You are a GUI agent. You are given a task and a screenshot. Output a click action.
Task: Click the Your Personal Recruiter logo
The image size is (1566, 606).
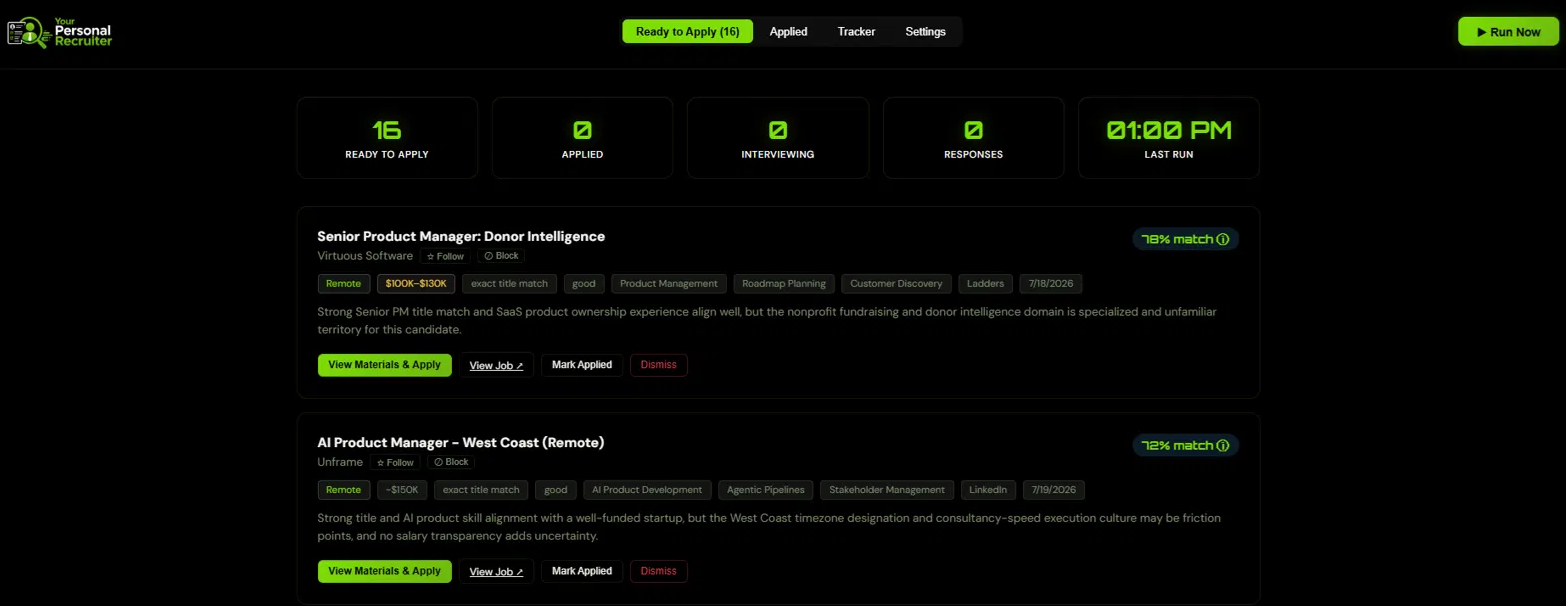[60, 33]
